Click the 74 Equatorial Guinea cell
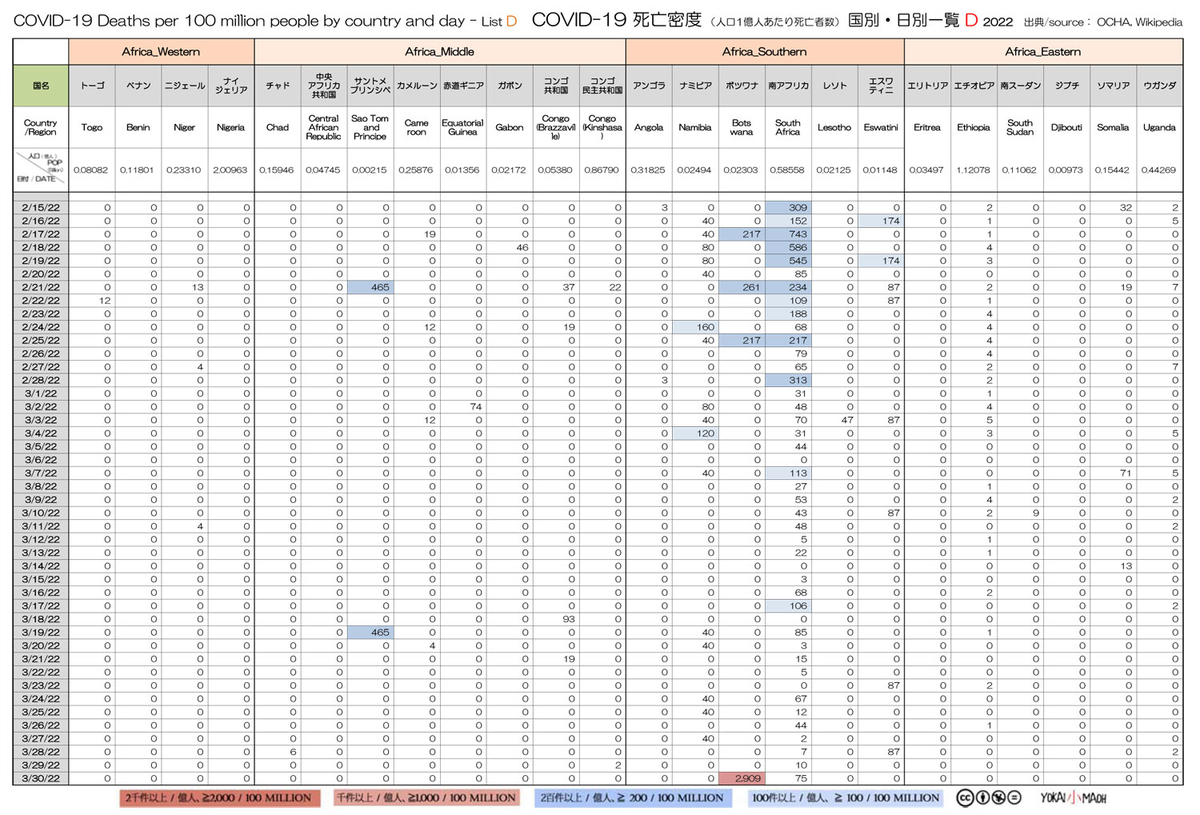This screenshot has height=815, width=1200. (x=463, y=406)
